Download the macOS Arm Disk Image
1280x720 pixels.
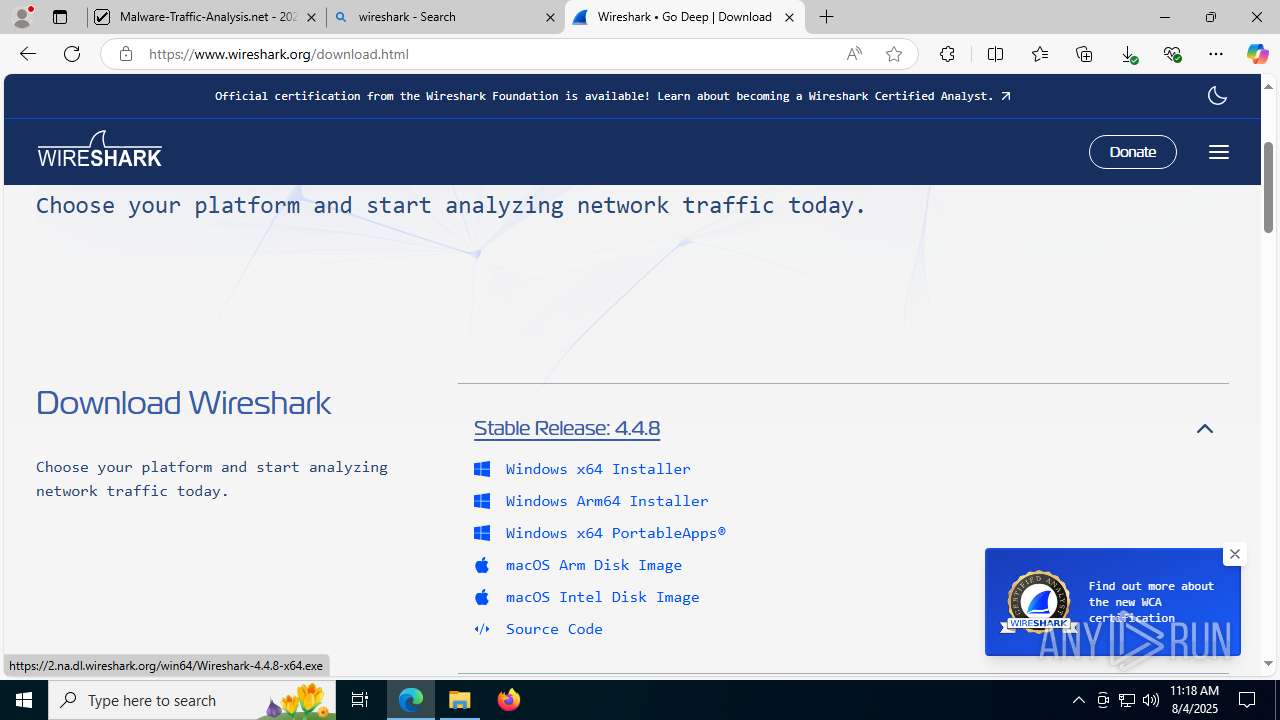coord(594,565)
